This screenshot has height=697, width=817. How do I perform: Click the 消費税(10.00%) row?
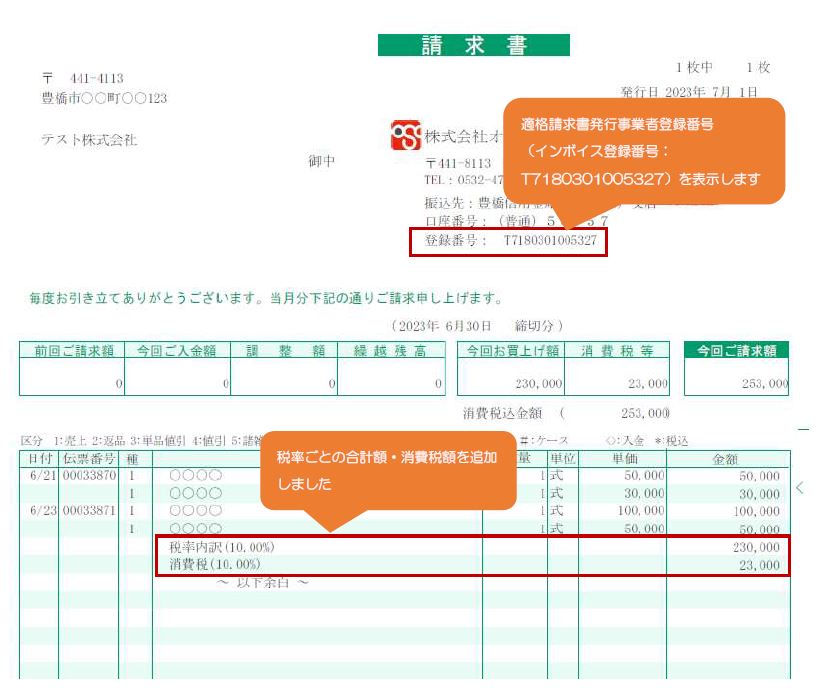click(x=470, y=565)
